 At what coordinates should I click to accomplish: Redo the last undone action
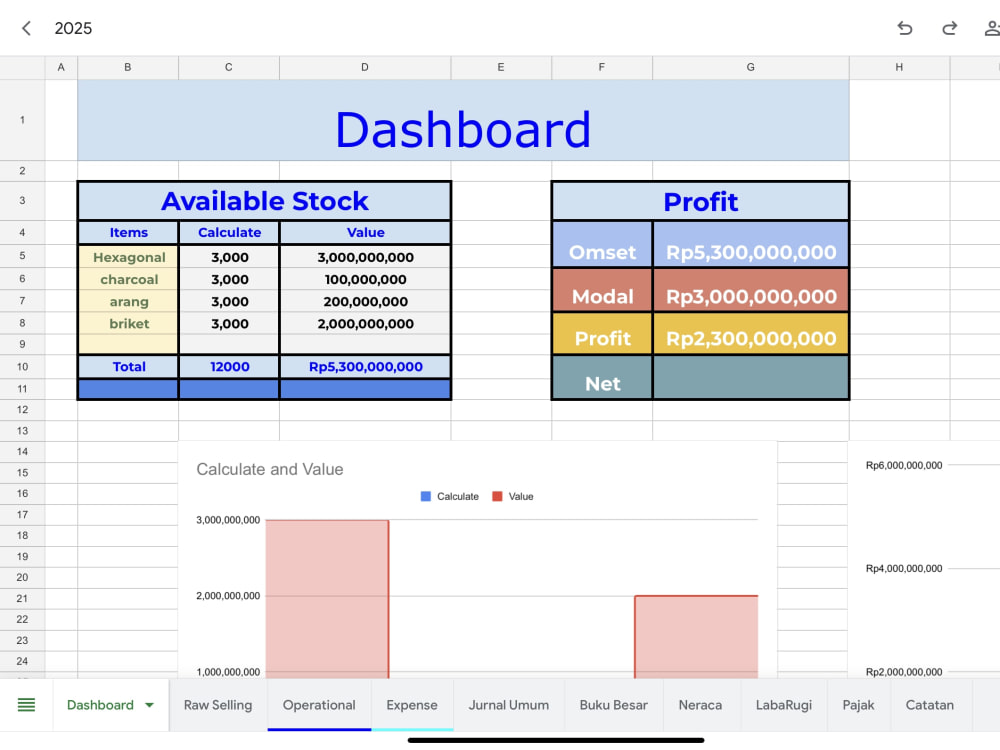(x=950, y=28)
